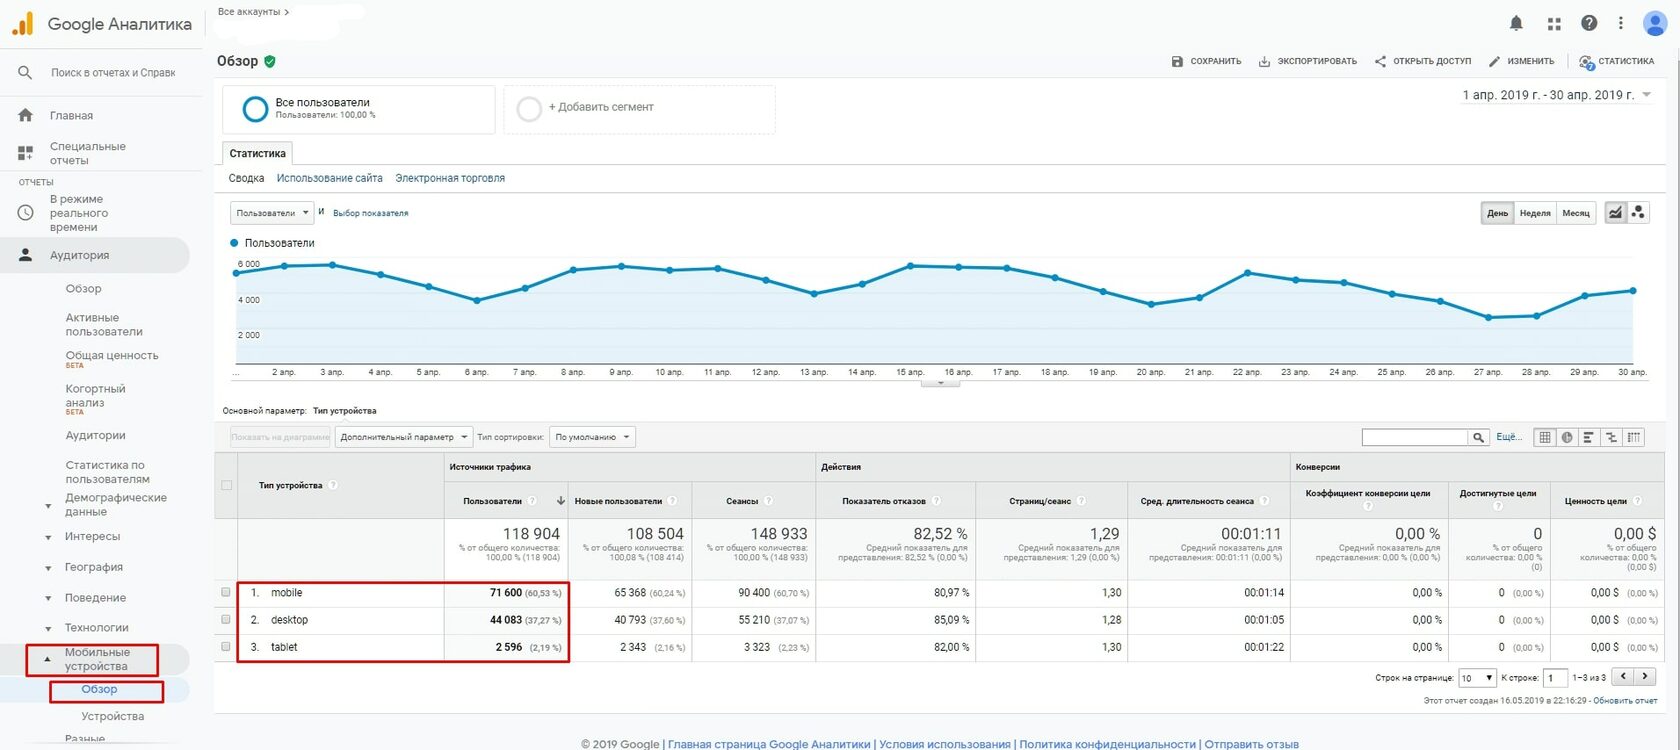Click the Выбор показателя link
1680x750 pixels.
(370, 213)
